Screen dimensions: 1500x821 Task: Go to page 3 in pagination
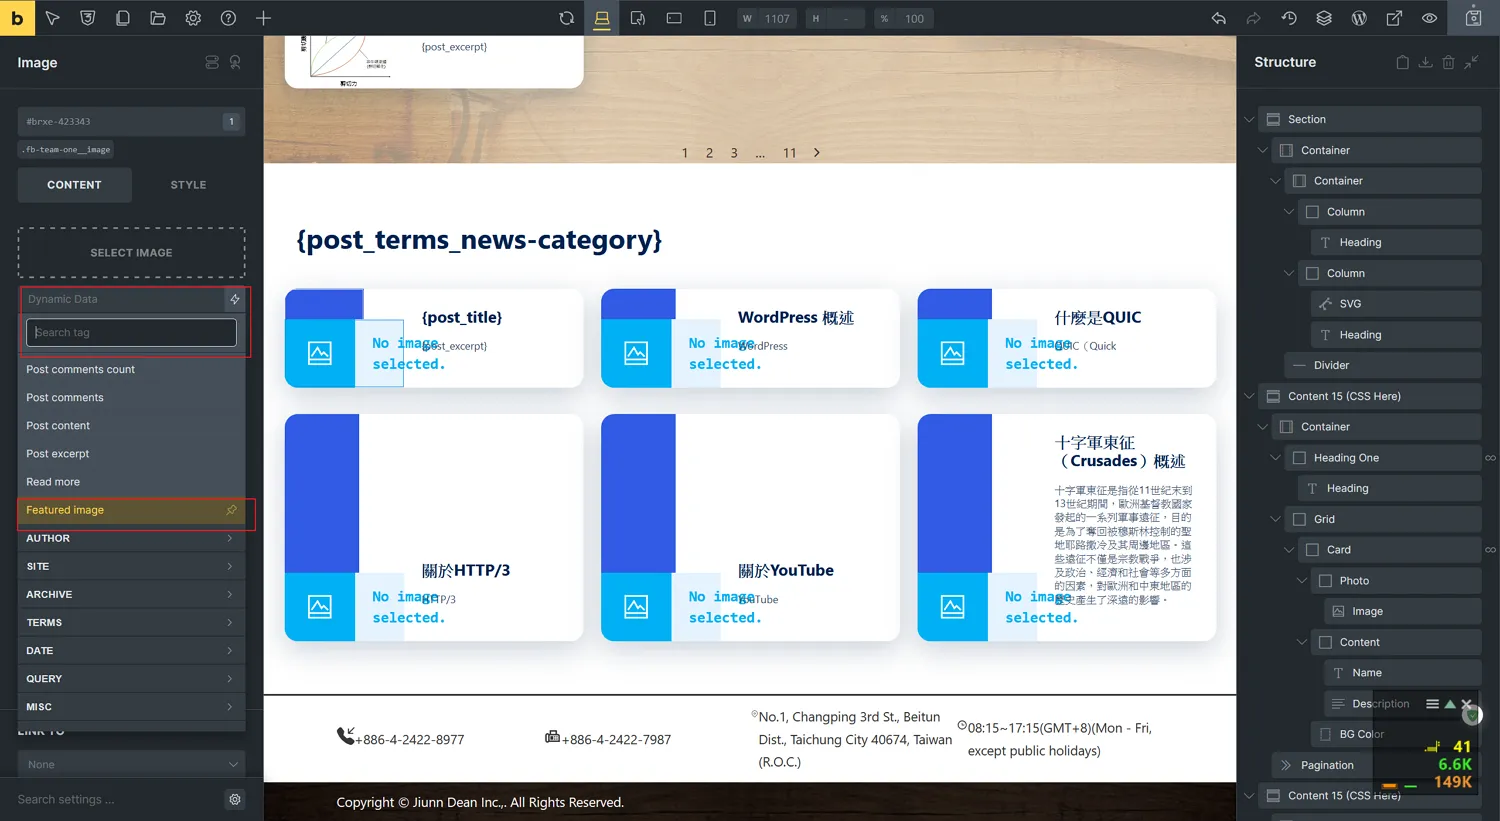[734, 153]
